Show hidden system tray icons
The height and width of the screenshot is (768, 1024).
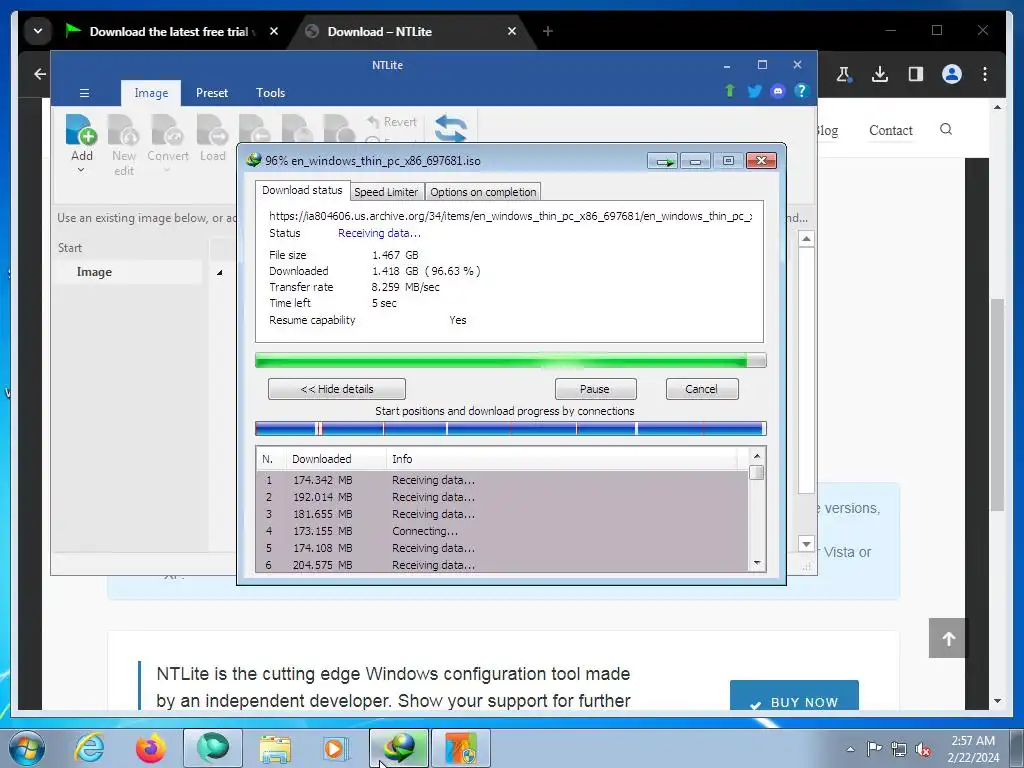(850, 749)
